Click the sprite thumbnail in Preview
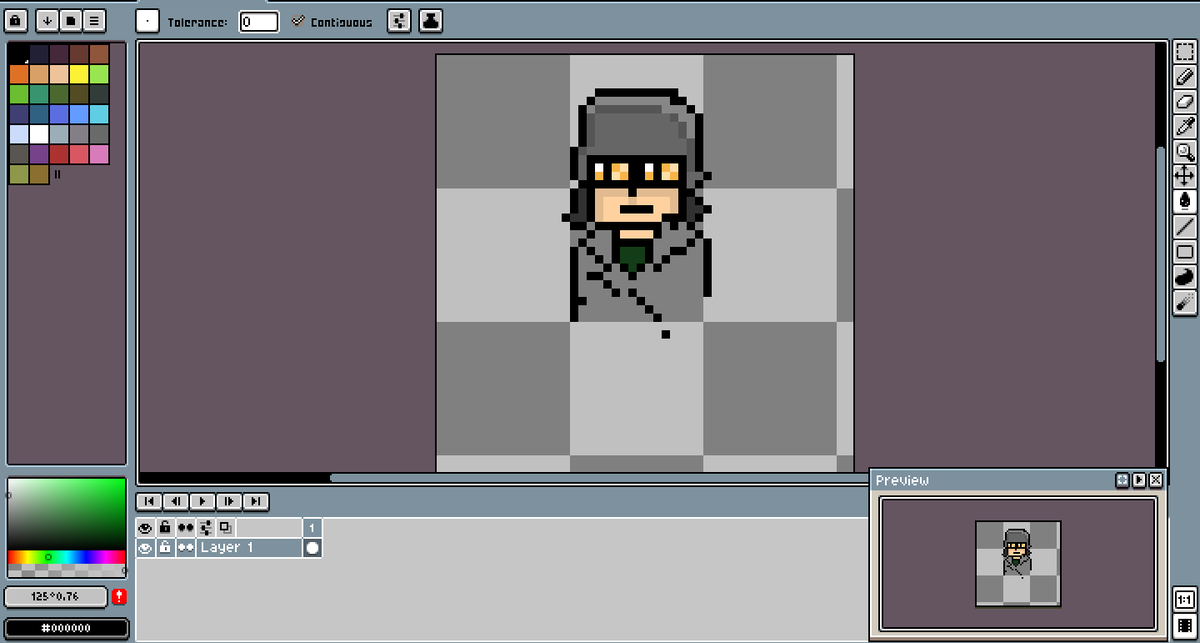 pos(1018,563)
